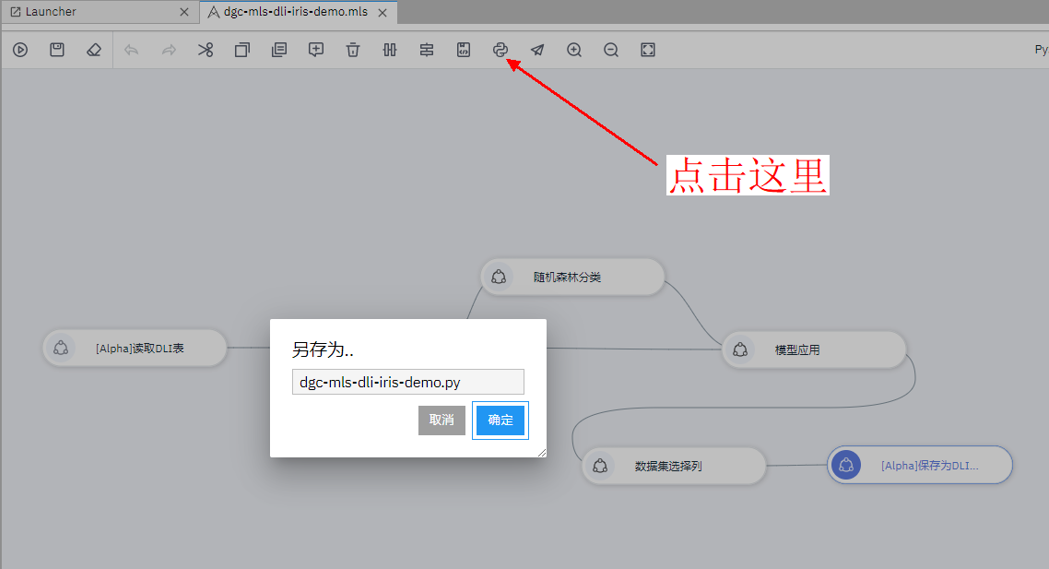Cut selected nodes with the scissors icon
This screenshot has width=1049, height=569.
click(x=205, y=49)
